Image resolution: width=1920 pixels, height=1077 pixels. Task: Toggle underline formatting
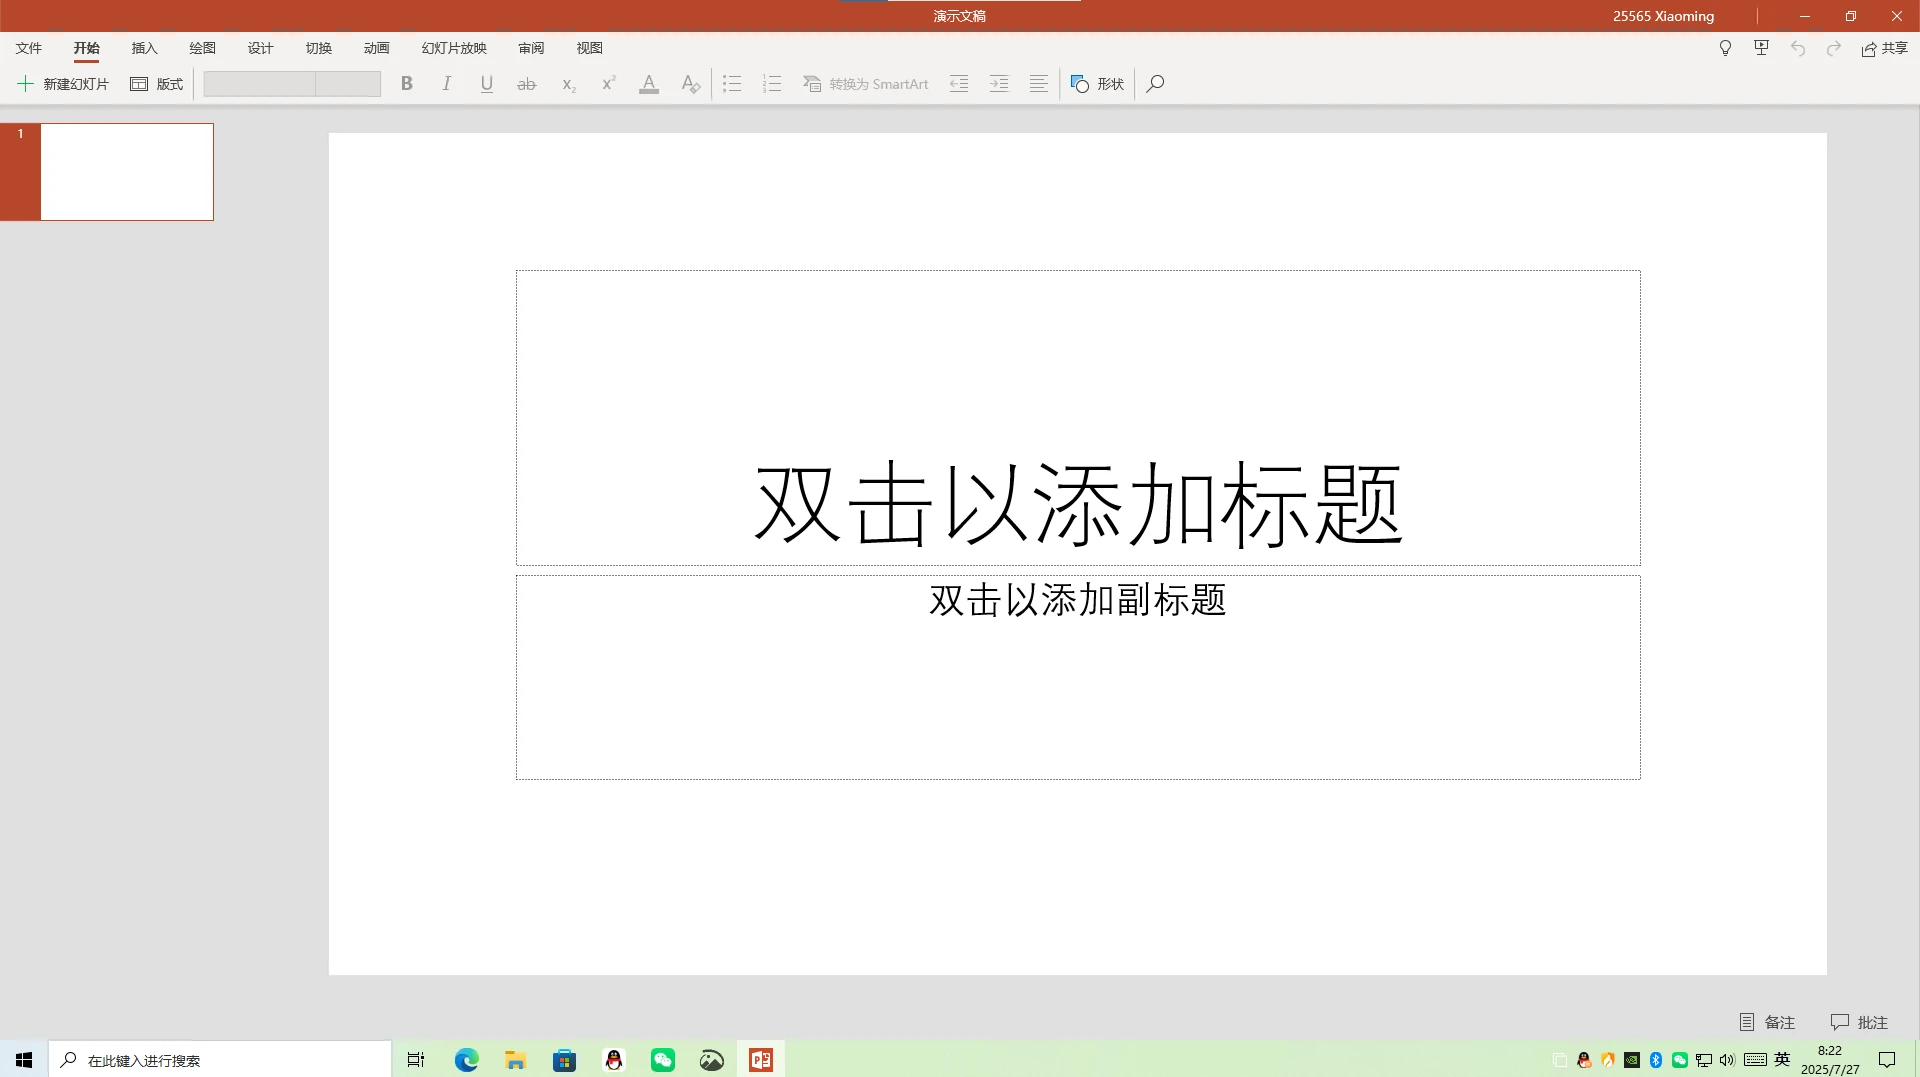pyautogui.click(x=487, y=84)
